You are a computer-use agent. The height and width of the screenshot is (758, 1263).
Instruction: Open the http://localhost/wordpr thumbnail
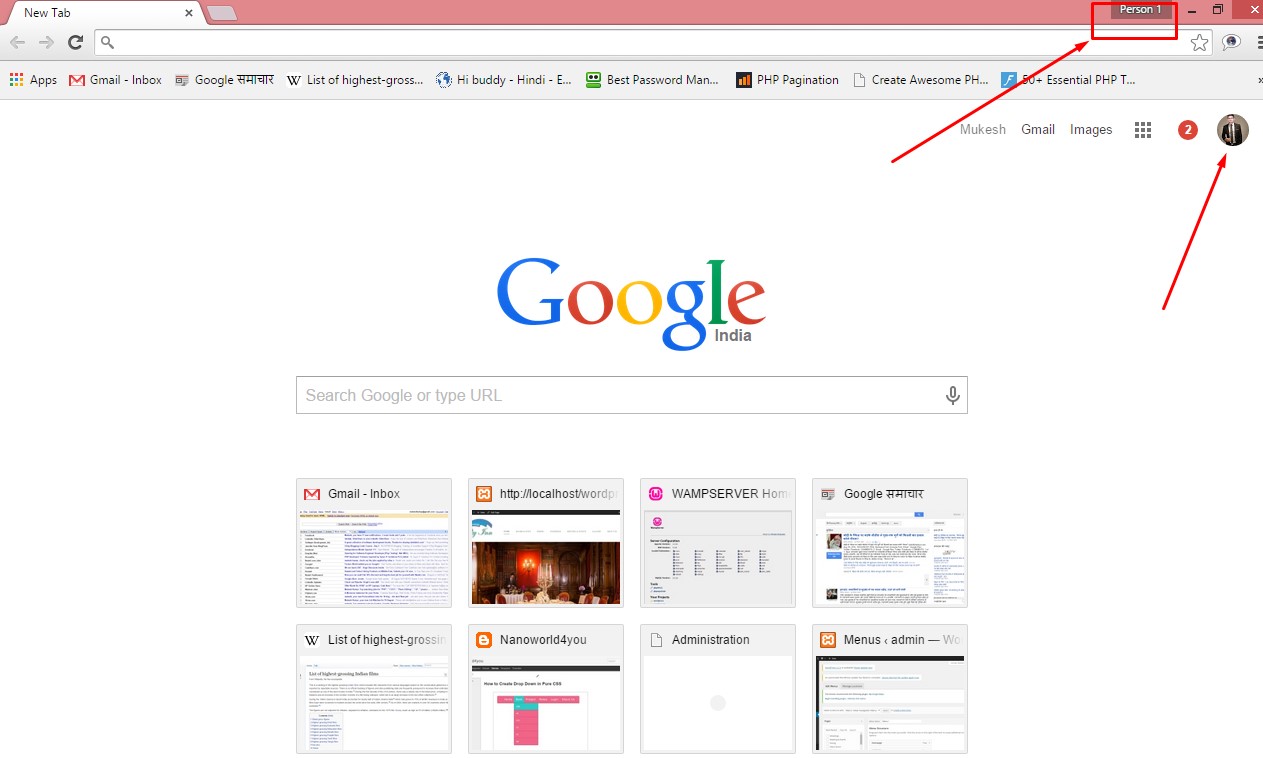[546, 543]
